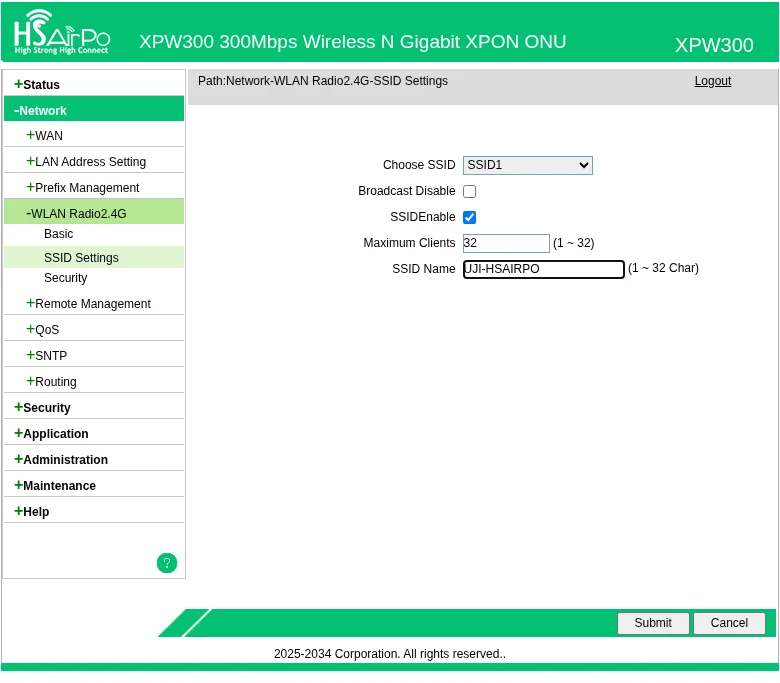Click the Logout link
Image resolution: width=780 pixels, height=683 pixels.
coord(712,81)
